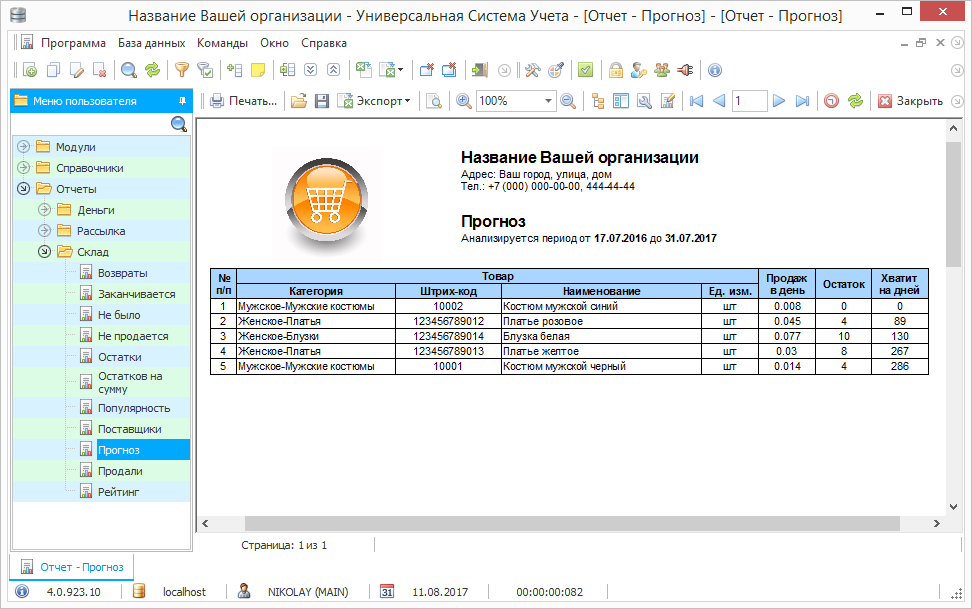Expand the Модули tree node
This screenshot has height=609, width=972.
coord(24,147)
